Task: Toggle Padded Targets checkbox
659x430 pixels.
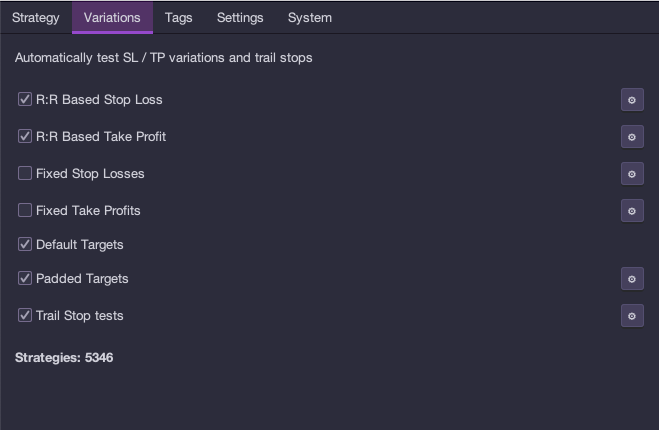Action: [25, 278]
